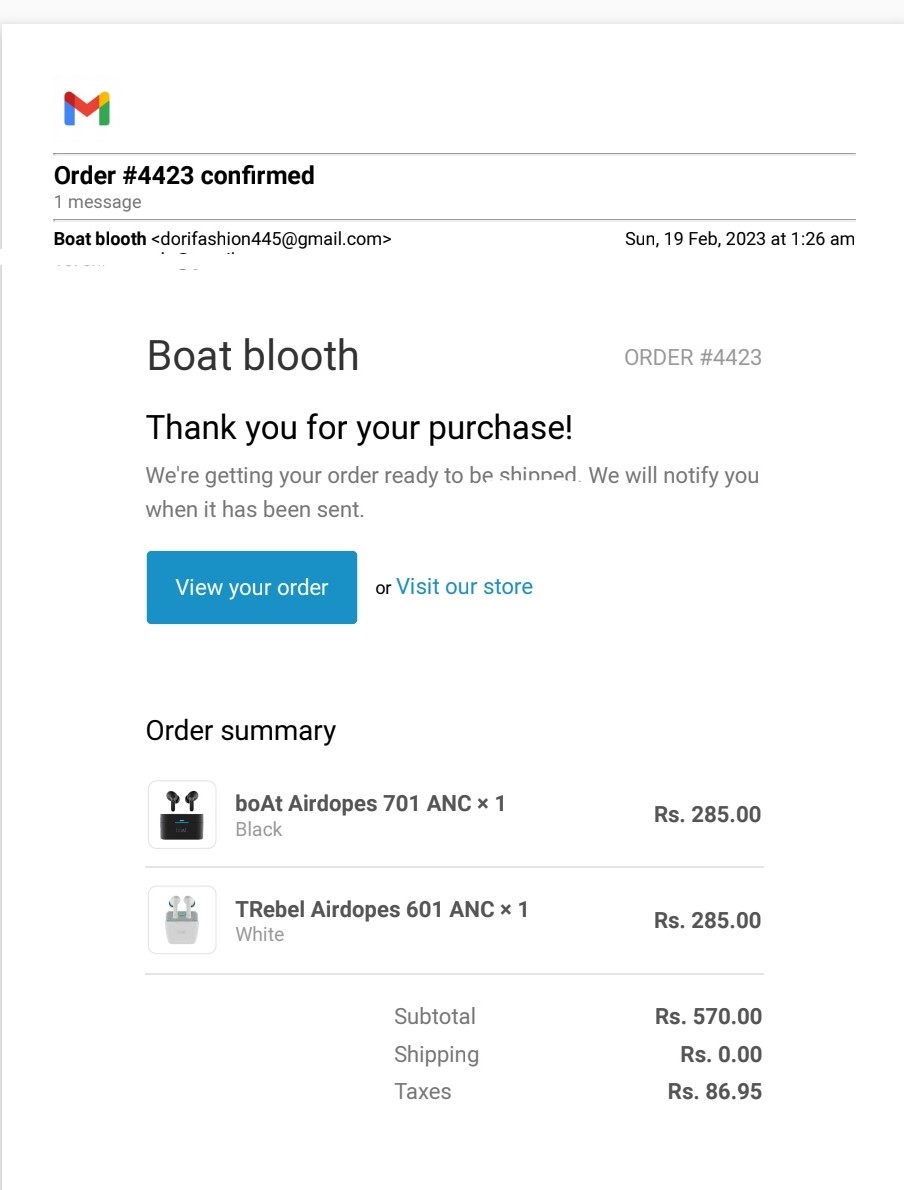Viewport: 904px width, 1190px height.
Task: Click the email date Sun, 19 Feb, 2023
Action: 739,239
